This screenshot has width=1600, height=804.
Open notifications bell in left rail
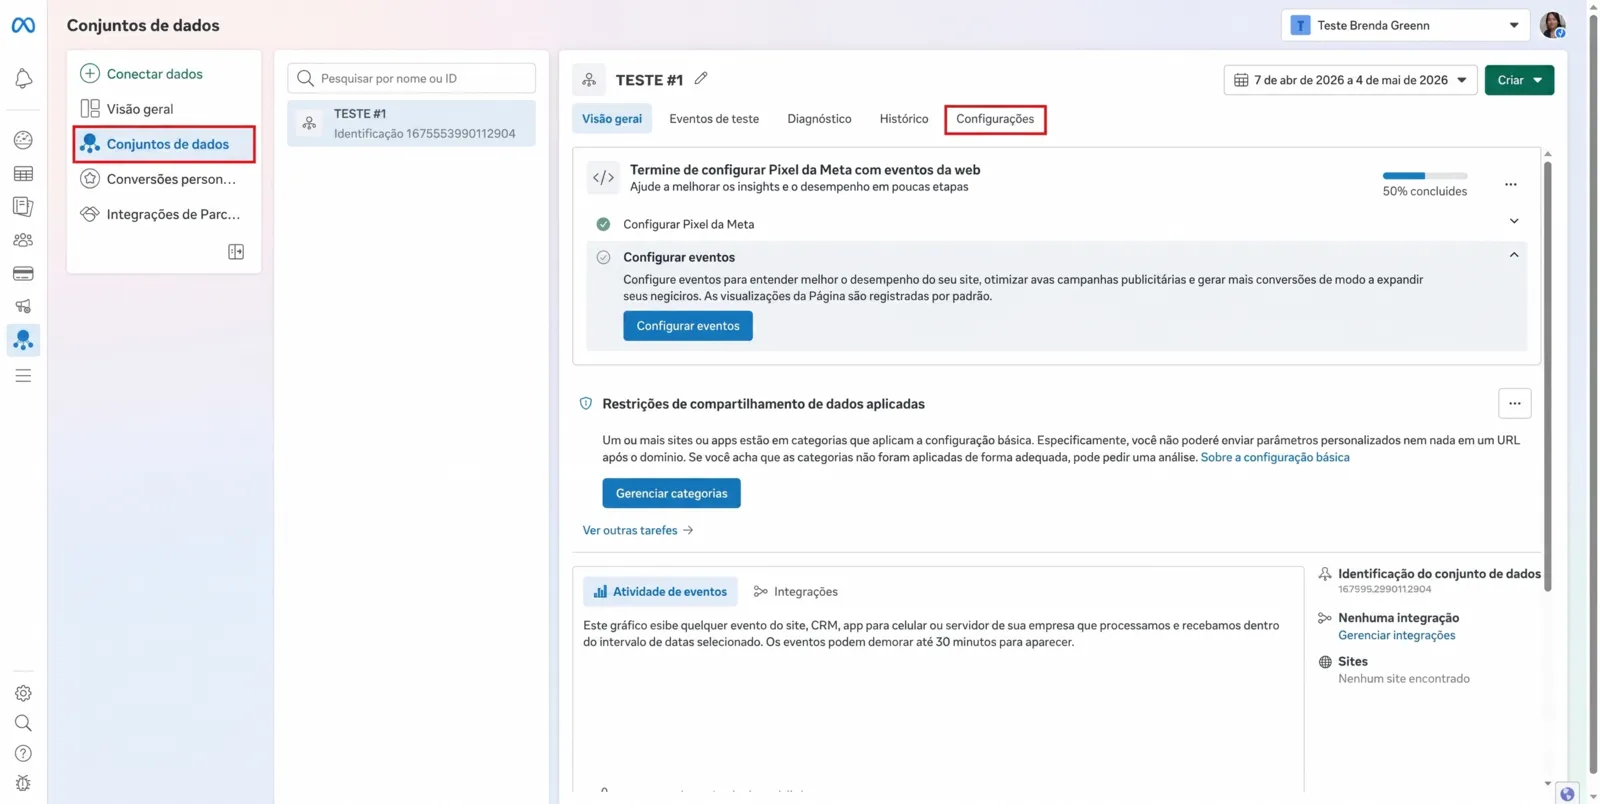click(x=23, y=79)
